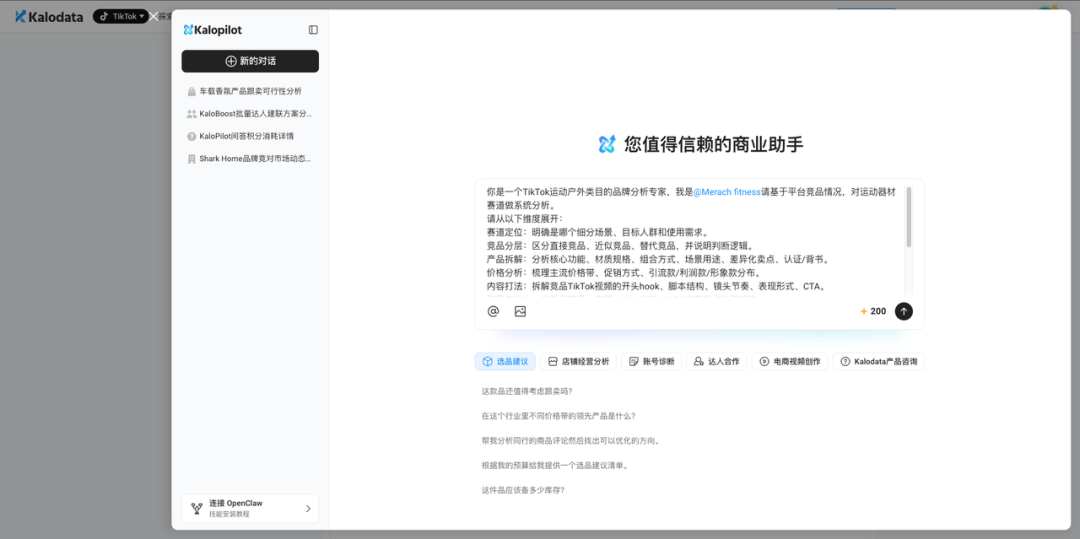Choose suggestion about 不同价格带的领先产品
Viewport: 1080px width, 539px height.
[x=559, y=416]
